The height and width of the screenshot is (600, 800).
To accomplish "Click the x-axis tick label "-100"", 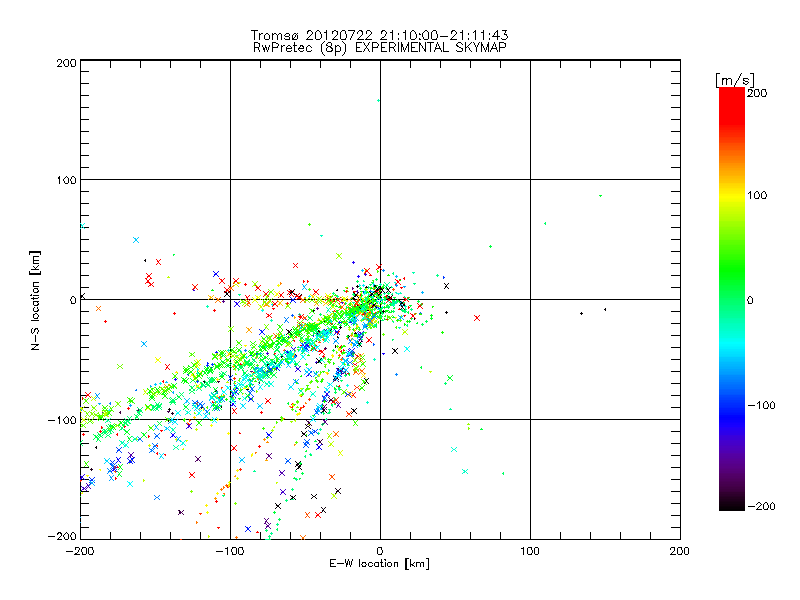I will [230, 551].
